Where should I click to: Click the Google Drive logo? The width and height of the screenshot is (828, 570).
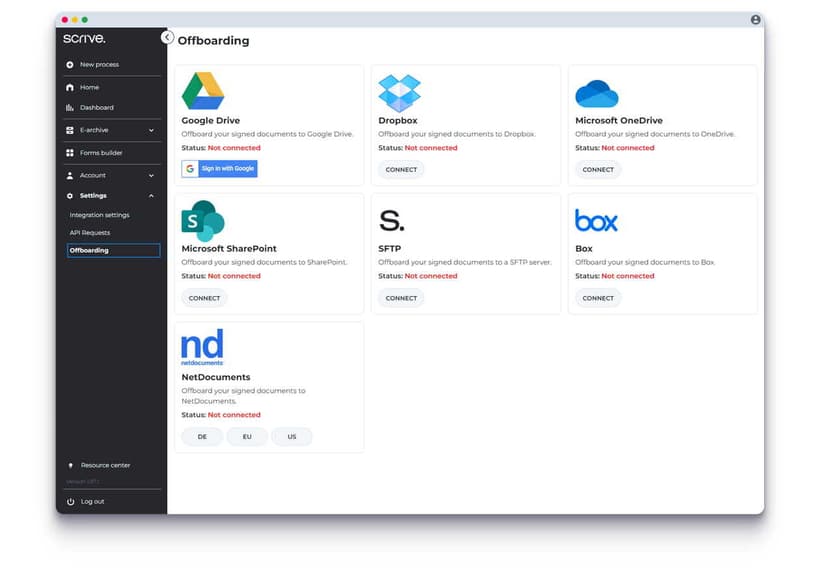(203, 91)
